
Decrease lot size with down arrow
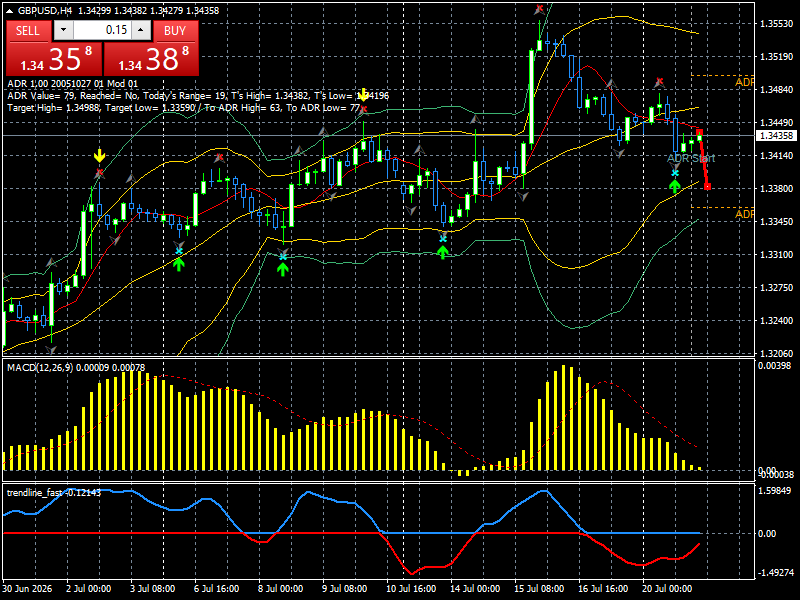click(x=63, y=30)
